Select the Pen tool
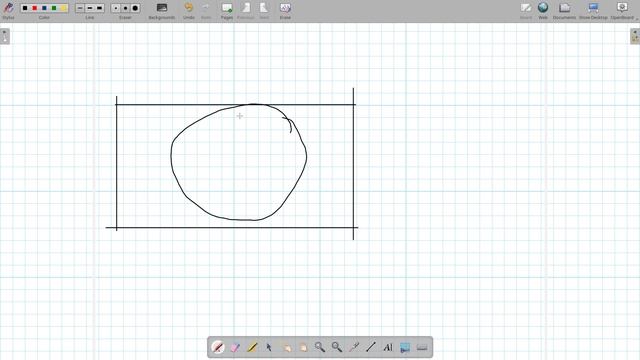The image size is (640, 360). [x=218, y=347]
